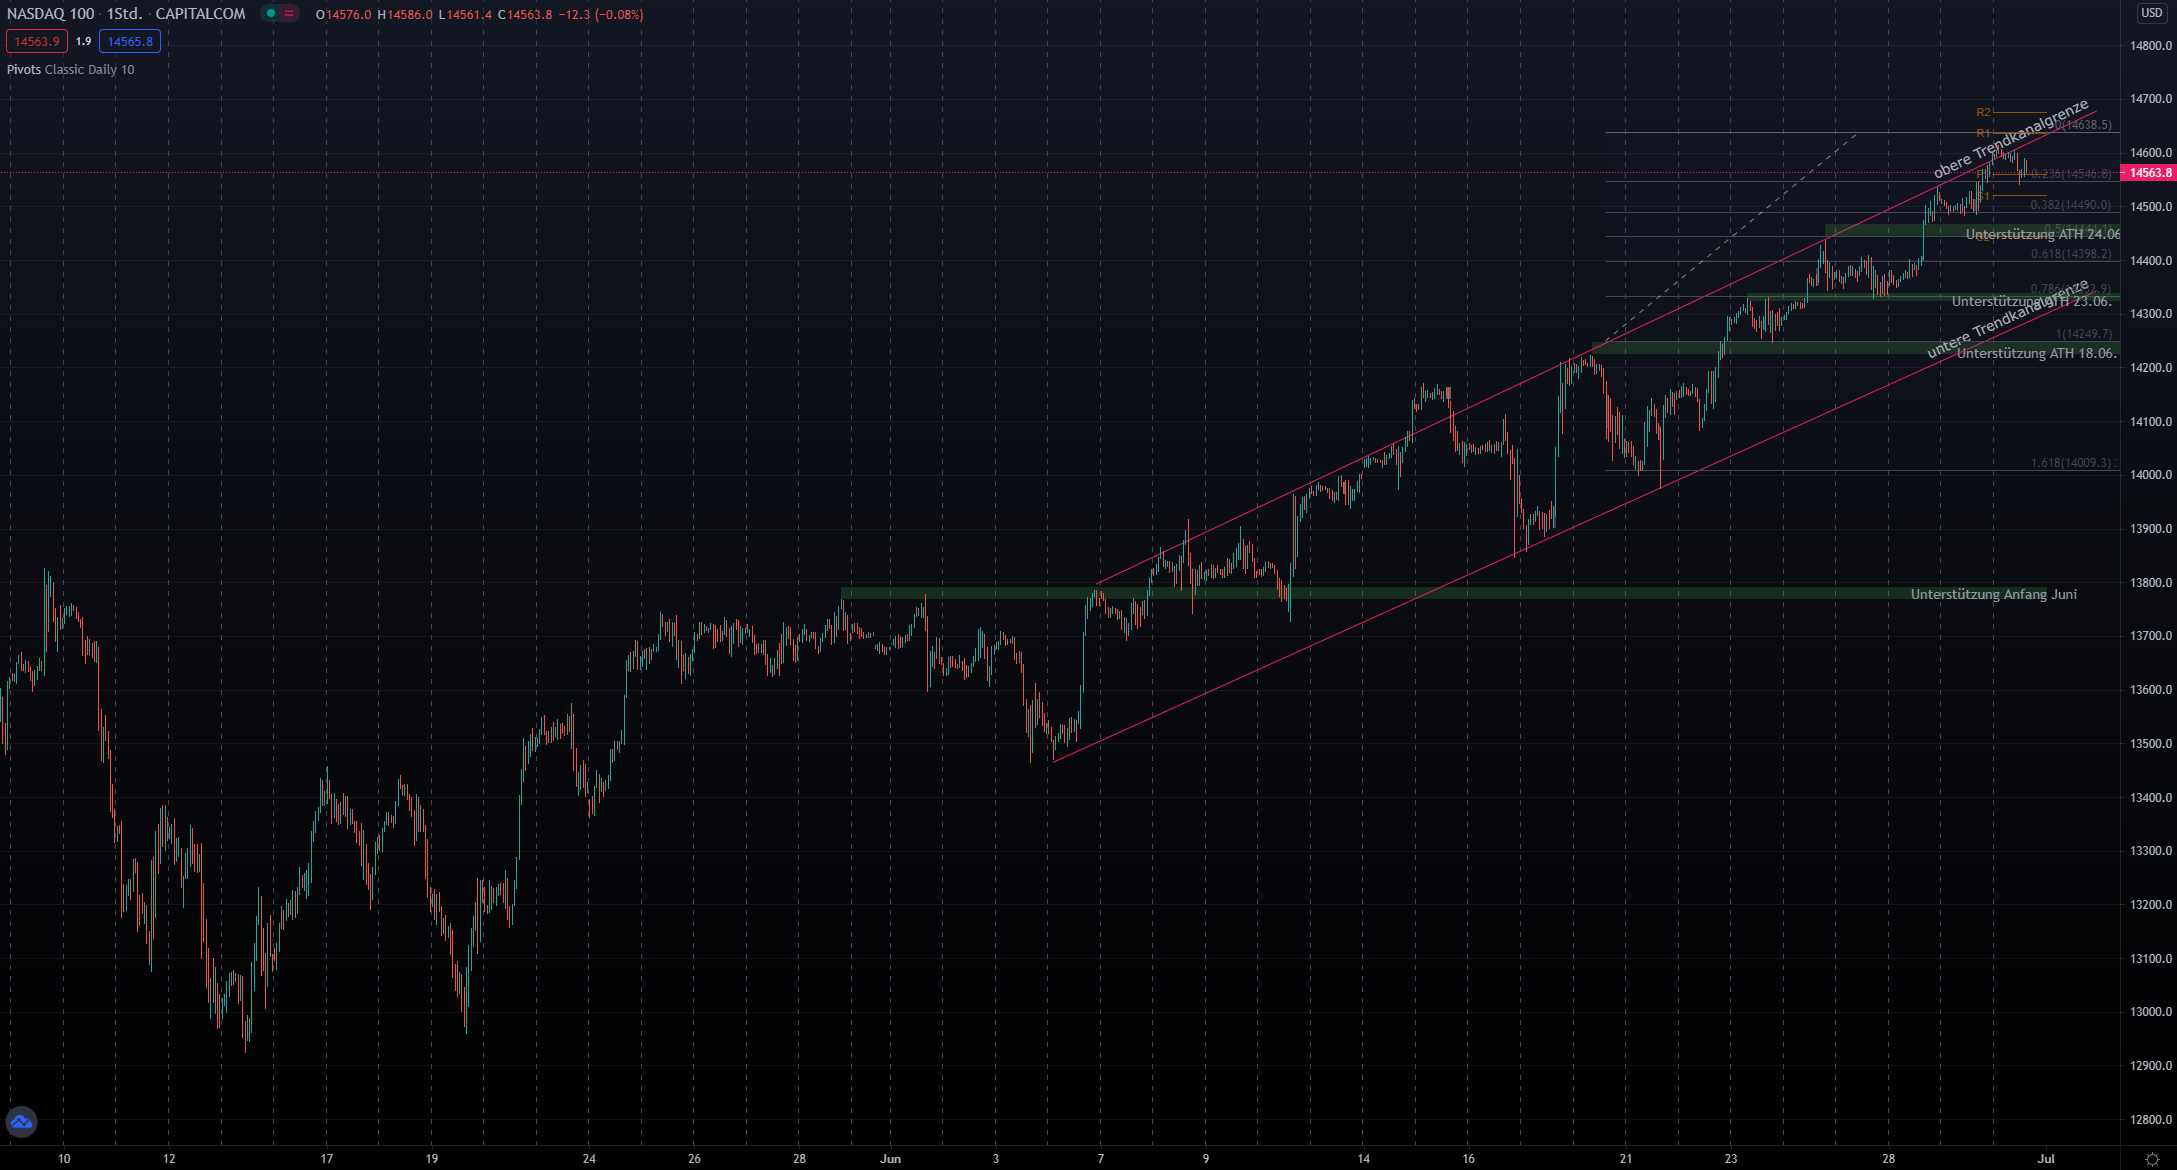Select the R1 pivot level marker
Screen dimensions: 2177x1170
tap(1983, 133)
